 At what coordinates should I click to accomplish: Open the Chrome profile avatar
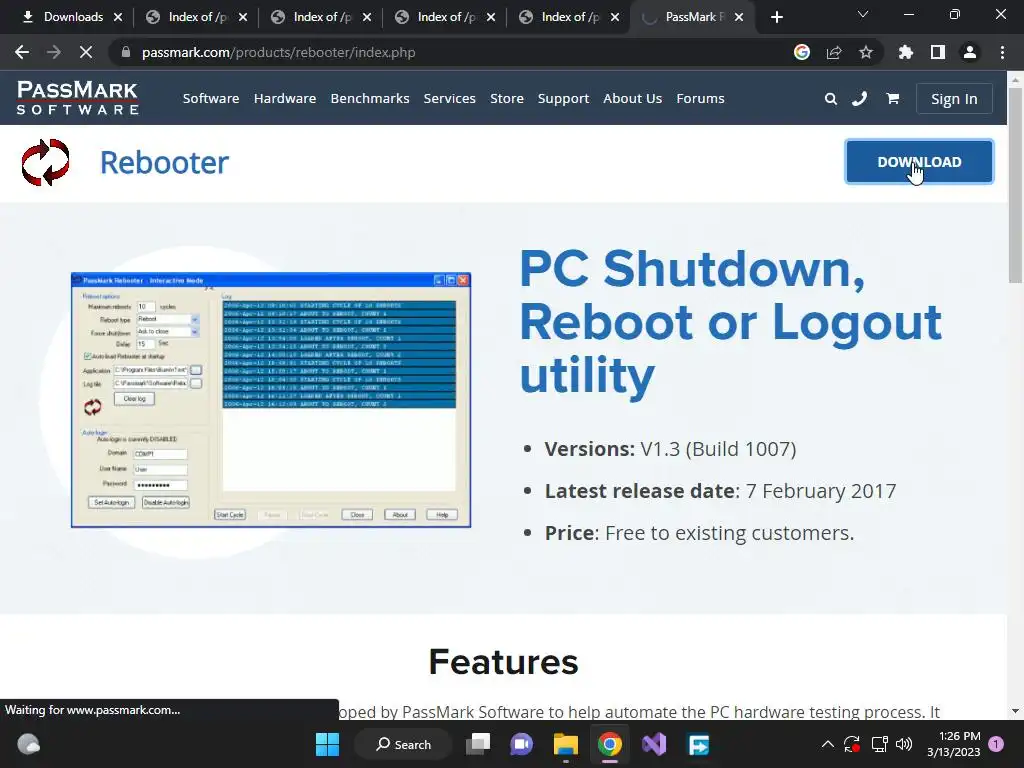point(970,52)
